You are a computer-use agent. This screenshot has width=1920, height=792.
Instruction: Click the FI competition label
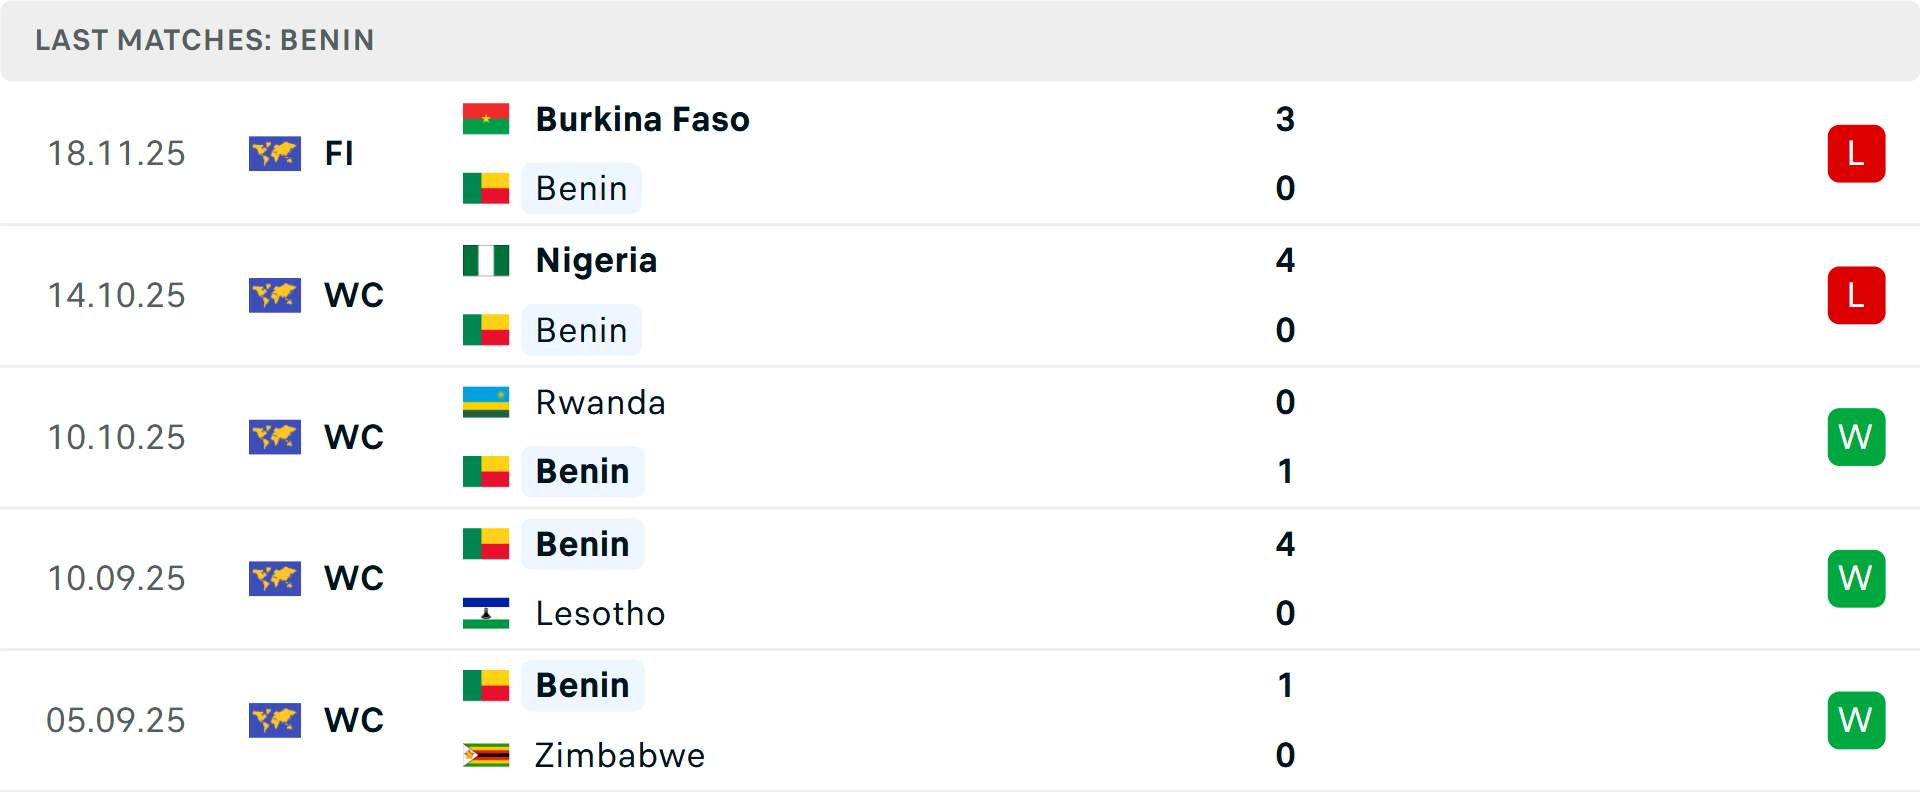[339, 154]
